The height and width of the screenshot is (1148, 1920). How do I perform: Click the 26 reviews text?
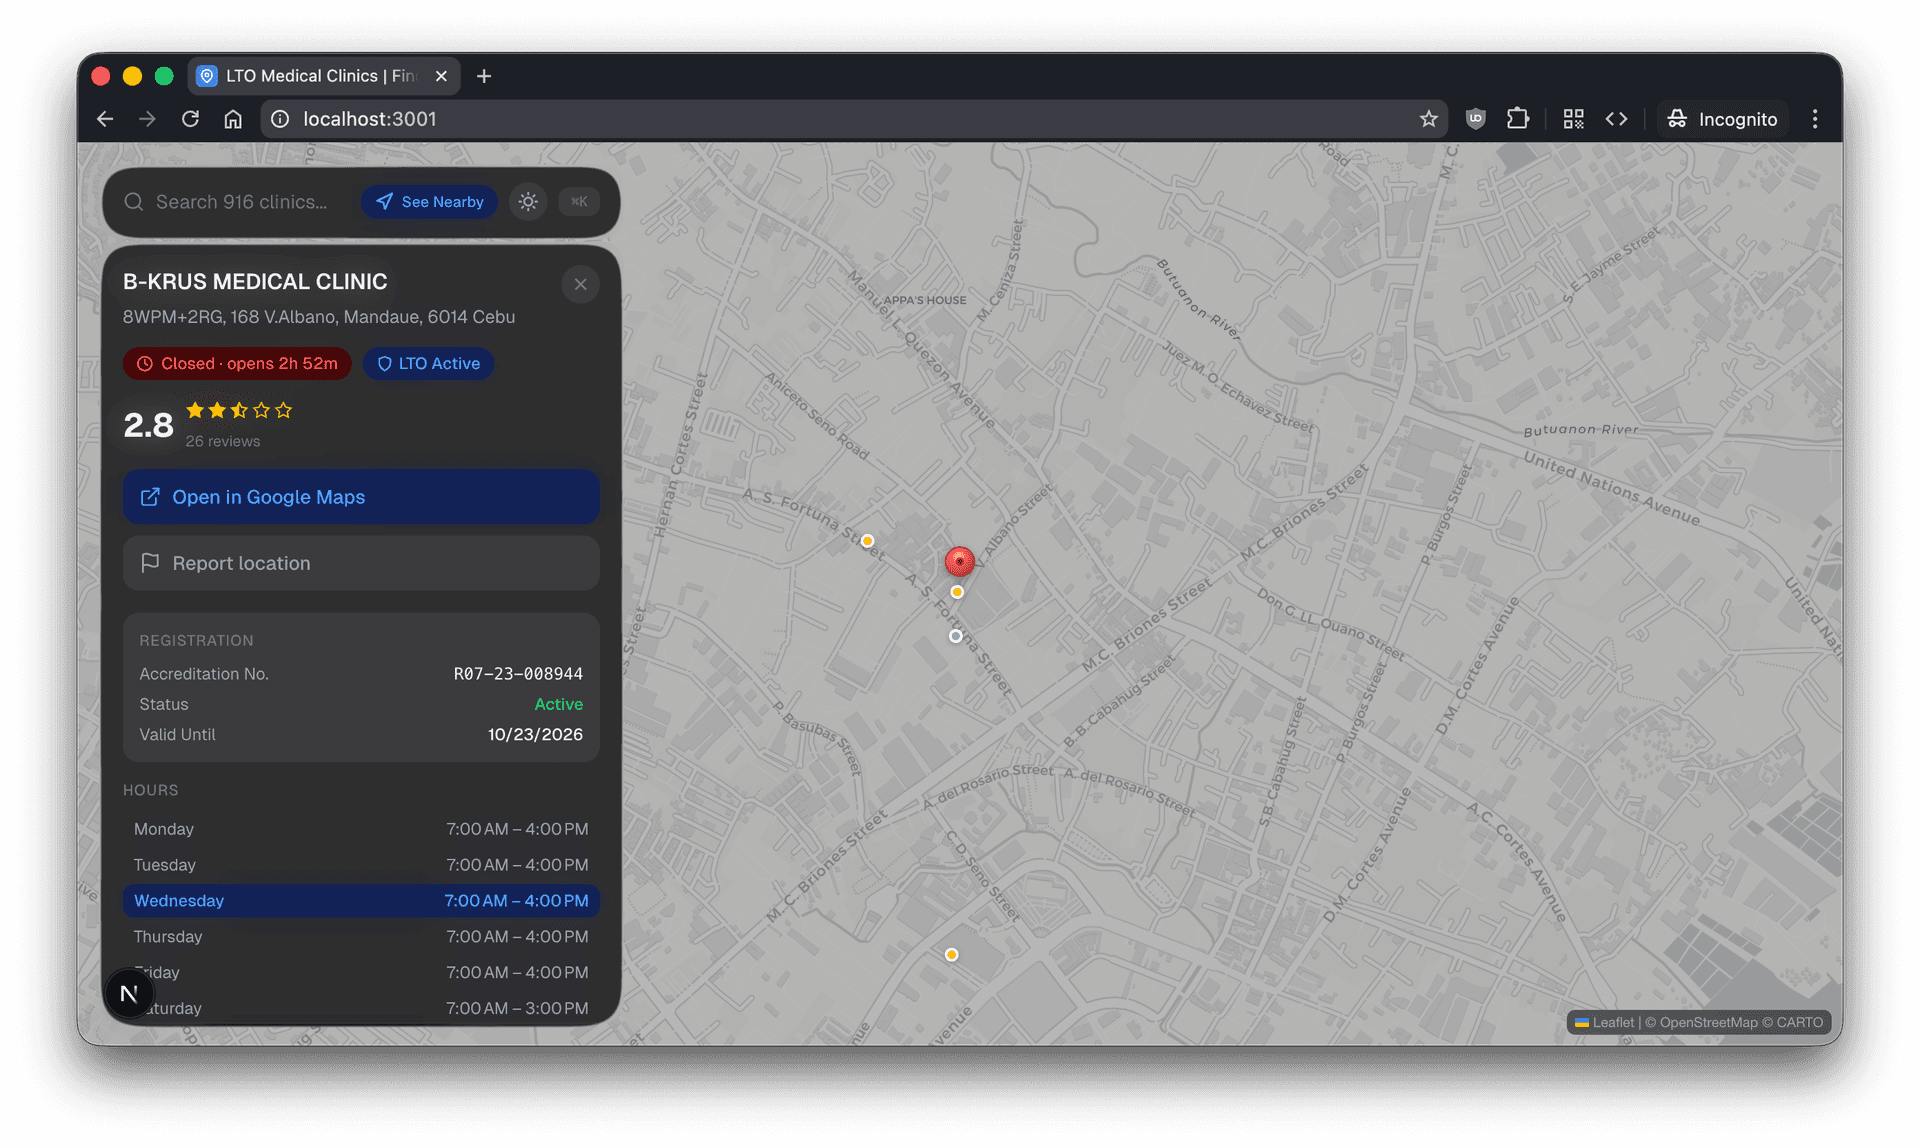click(222, 441)
